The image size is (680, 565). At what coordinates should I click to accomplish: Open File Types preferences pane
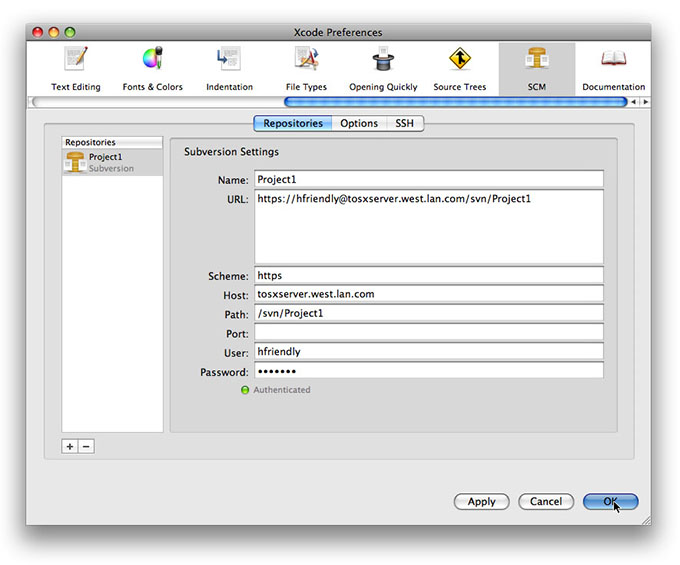click(306, 69)
